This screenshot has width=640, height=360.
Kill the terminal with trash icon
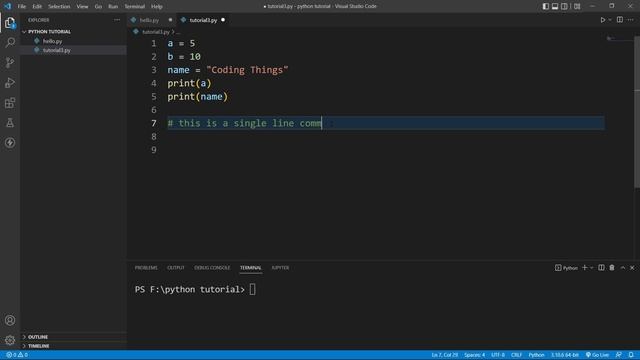click(x=612, y=268)
